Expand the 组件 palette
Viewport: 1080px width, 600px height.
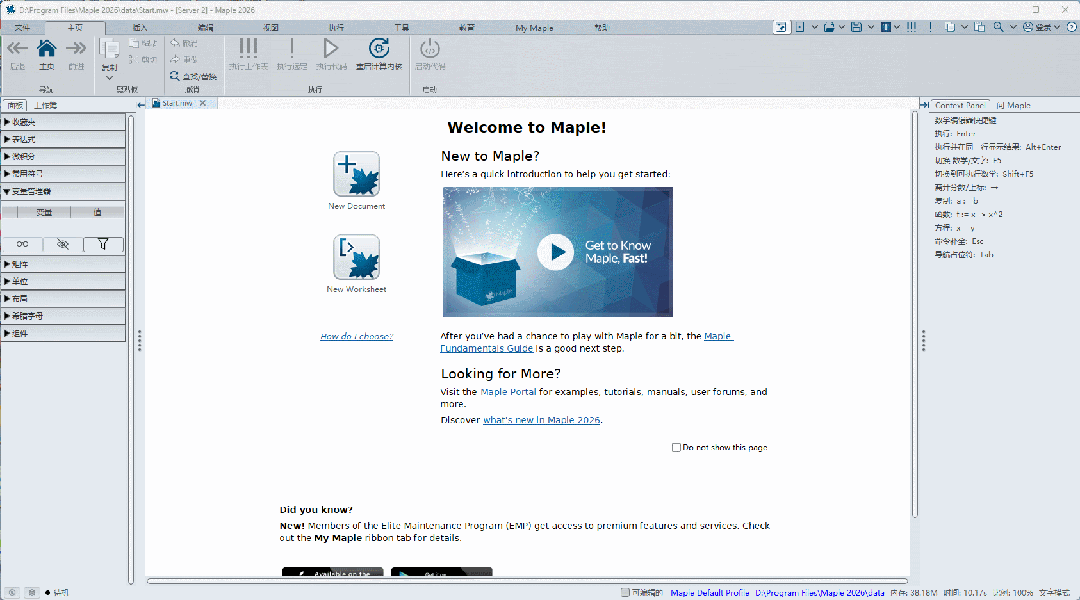pyautogui.click(x=63, y=333)
